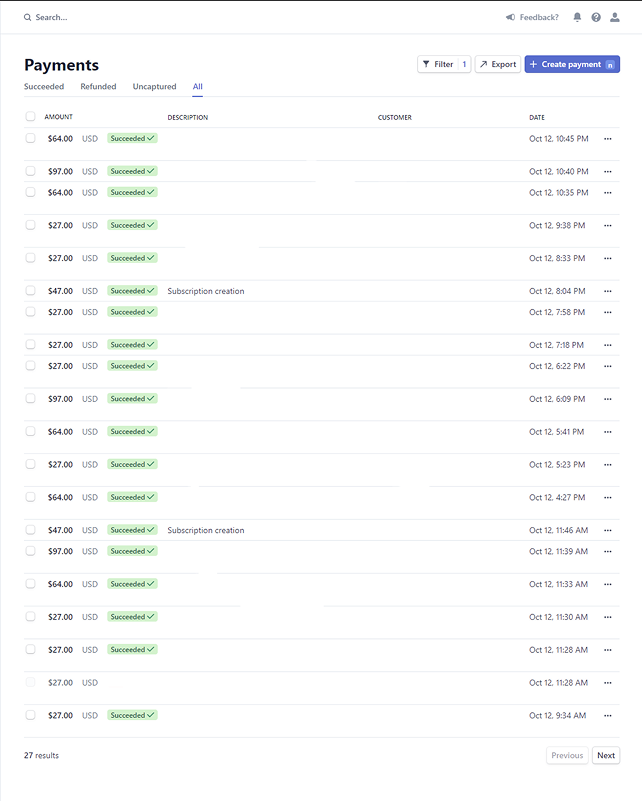643x801 pixels.
Task: Click the megaphone Feedback icon
Action: (x=510, y=17)
